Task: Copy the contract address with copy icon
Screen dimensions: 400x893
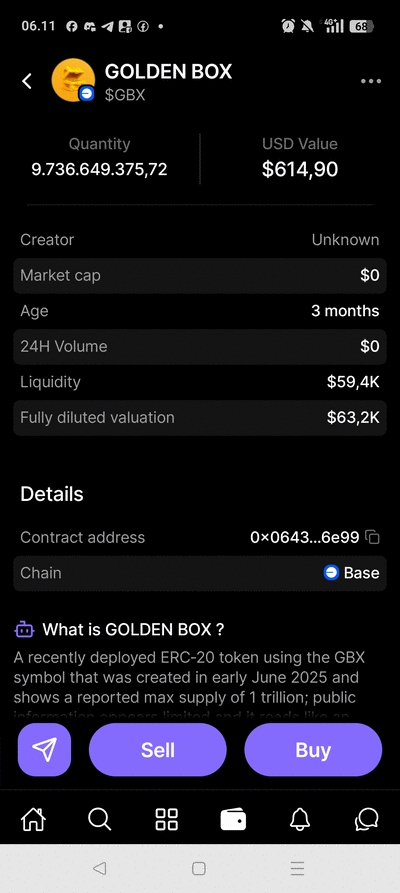Action: click(373, 536)
